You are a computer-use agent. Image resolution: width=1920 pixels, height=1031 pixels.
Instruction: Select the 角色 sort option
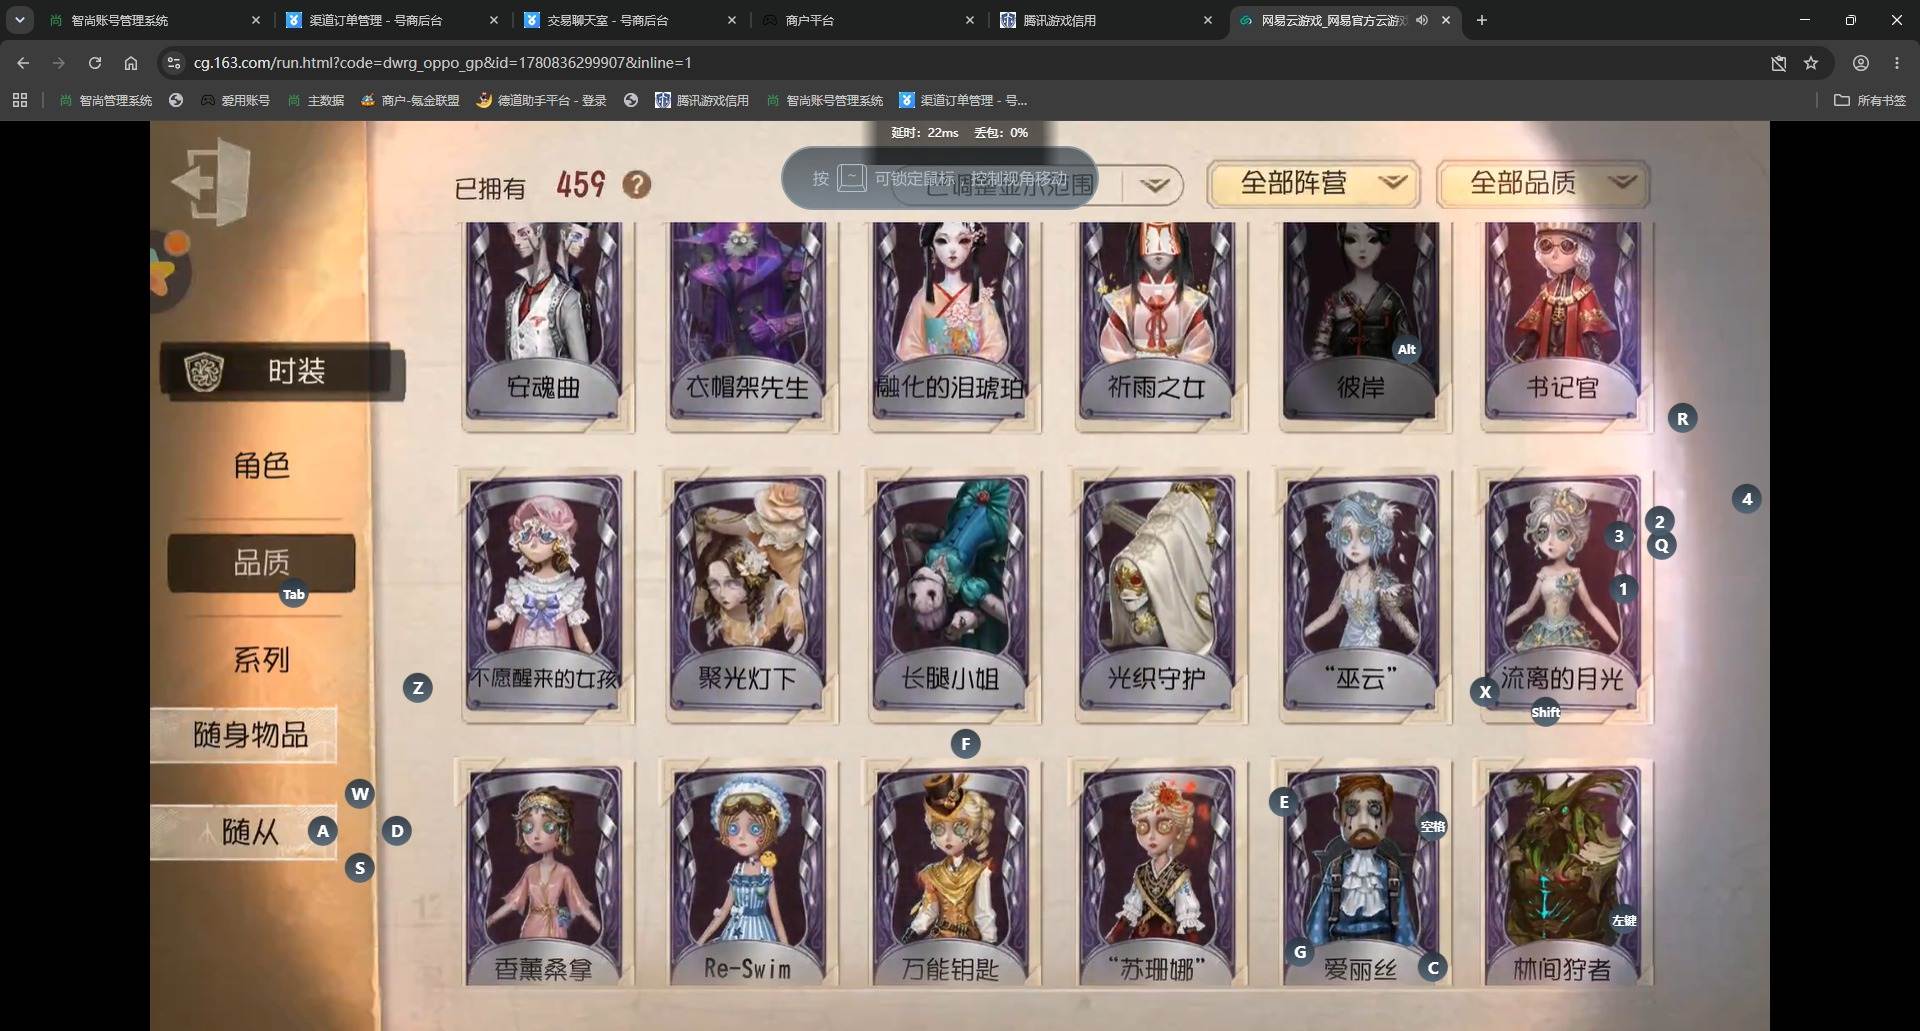262,465
